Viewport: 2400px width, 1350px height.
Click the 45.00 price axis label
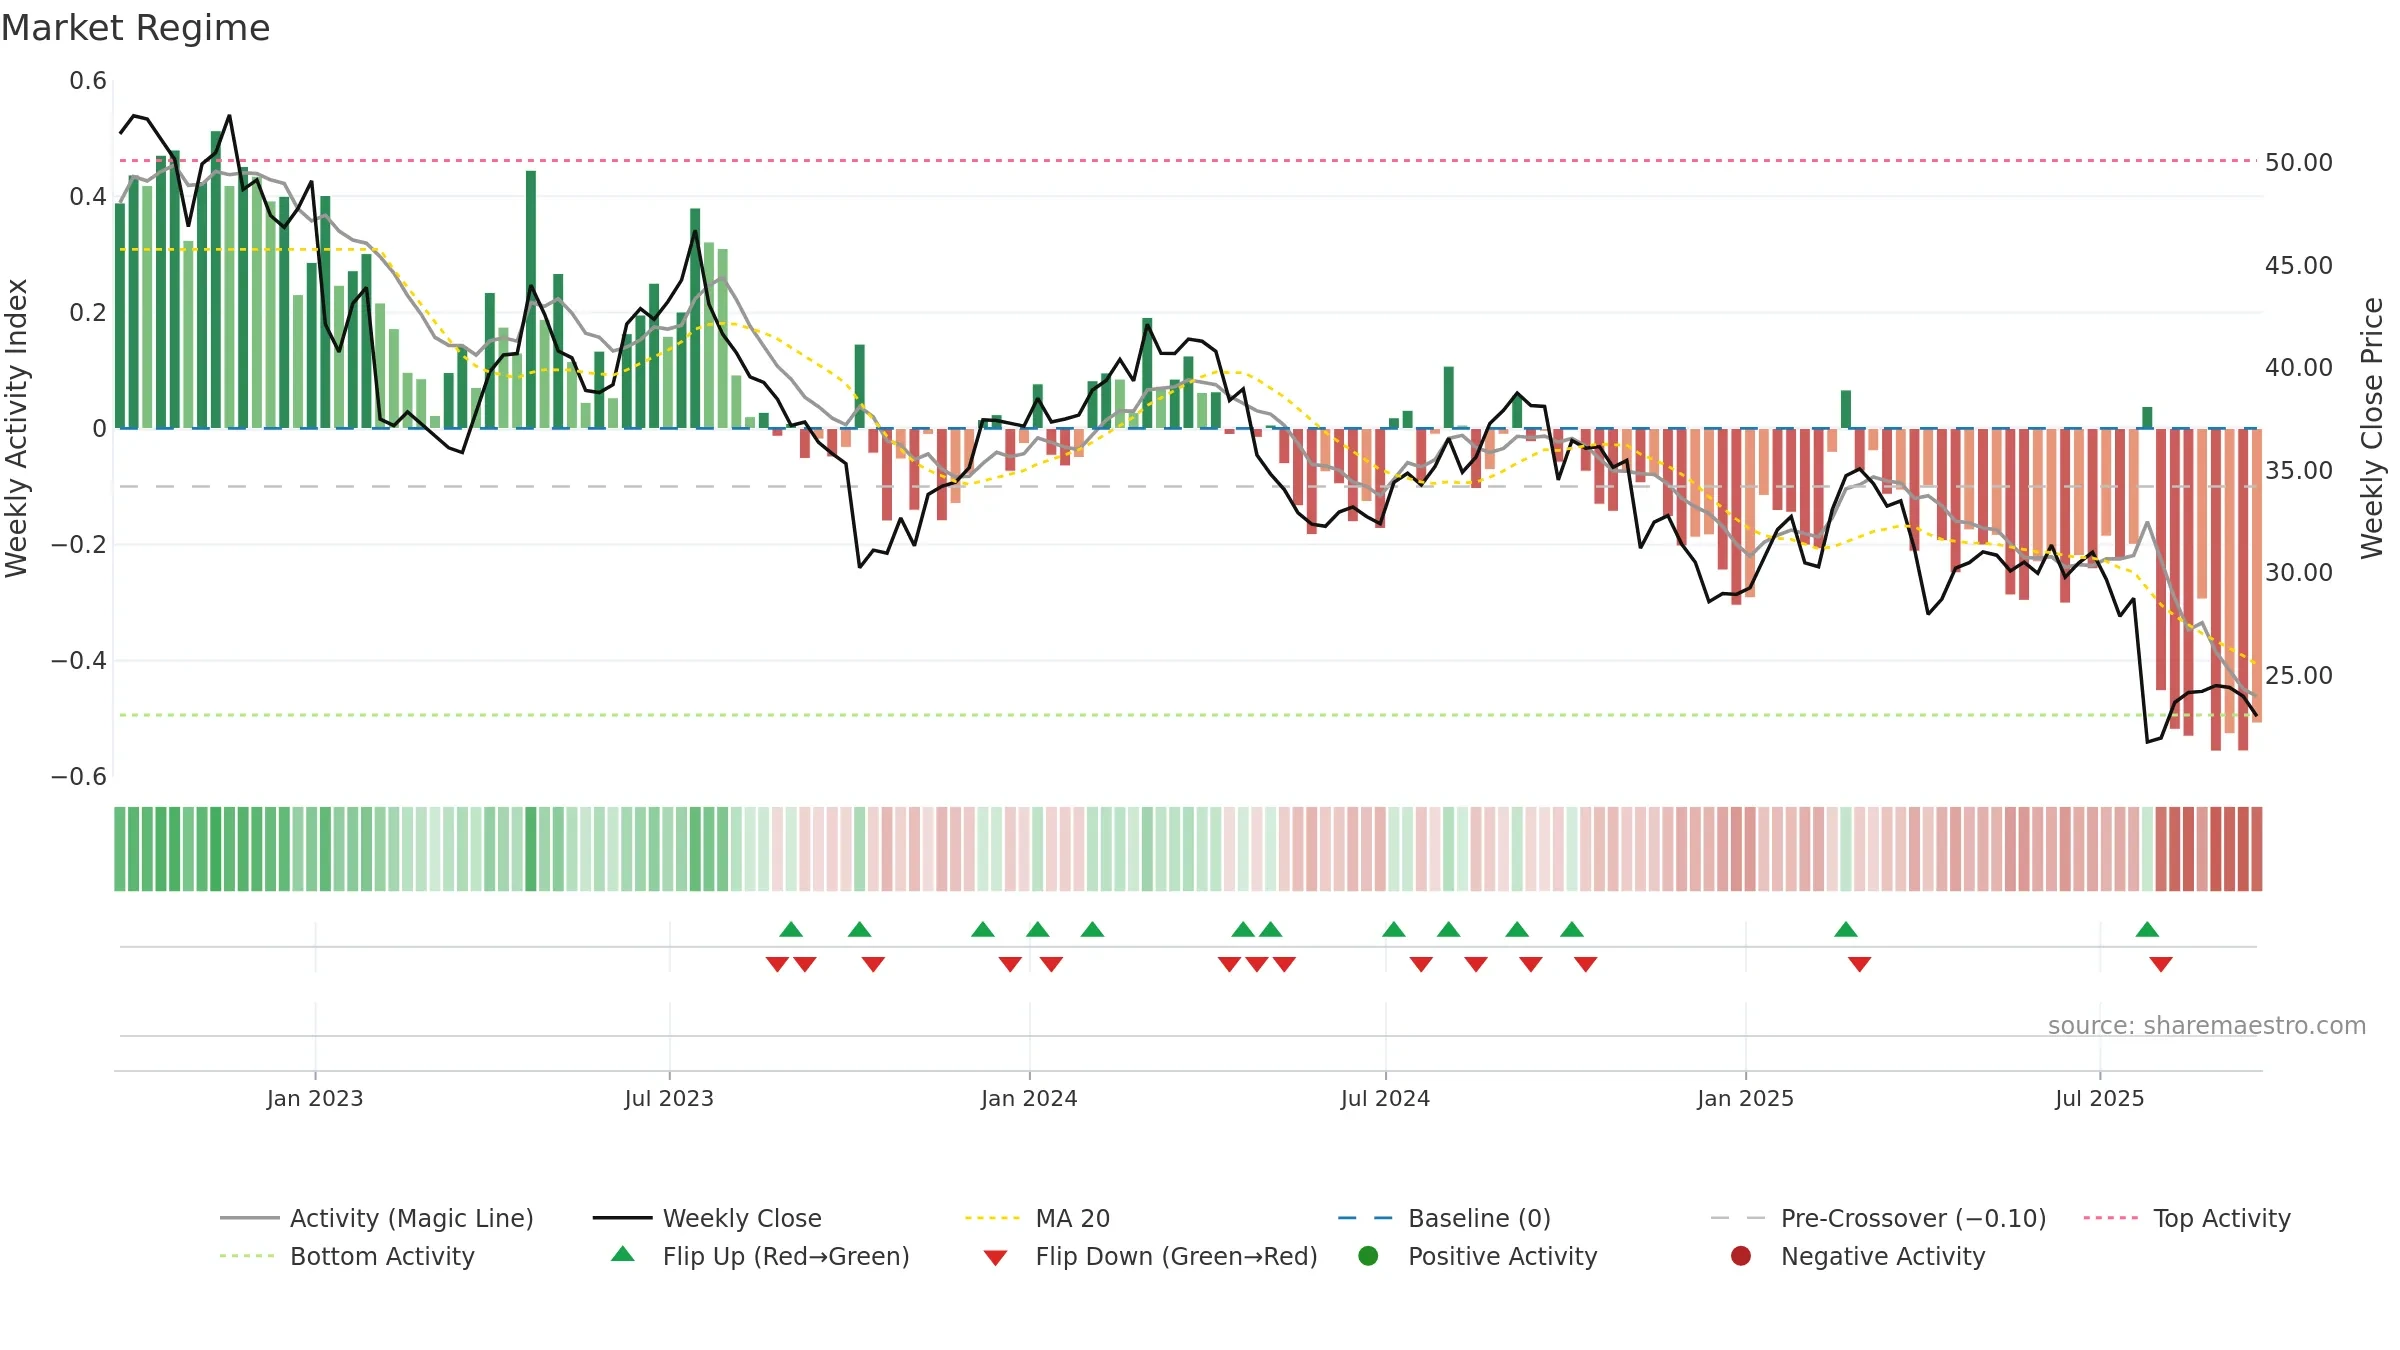tap(2298, 265)
